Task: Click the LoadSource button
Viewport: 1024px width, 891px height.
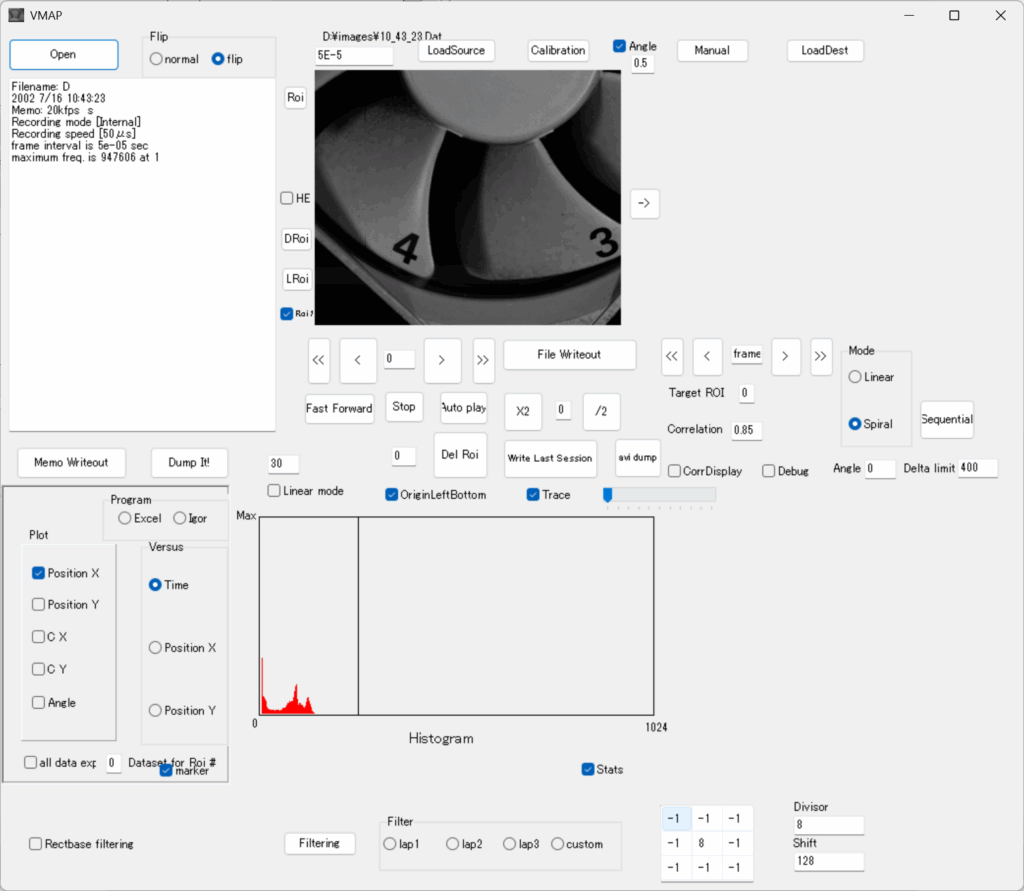Action: click(456, 50)
